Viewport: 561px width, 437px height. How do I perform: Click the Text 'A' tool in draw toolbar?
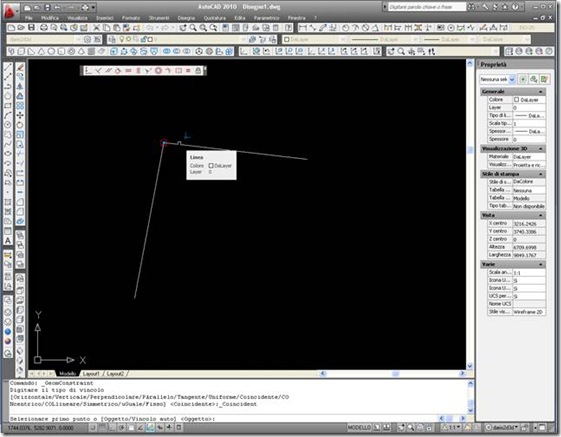click(8, 241)
